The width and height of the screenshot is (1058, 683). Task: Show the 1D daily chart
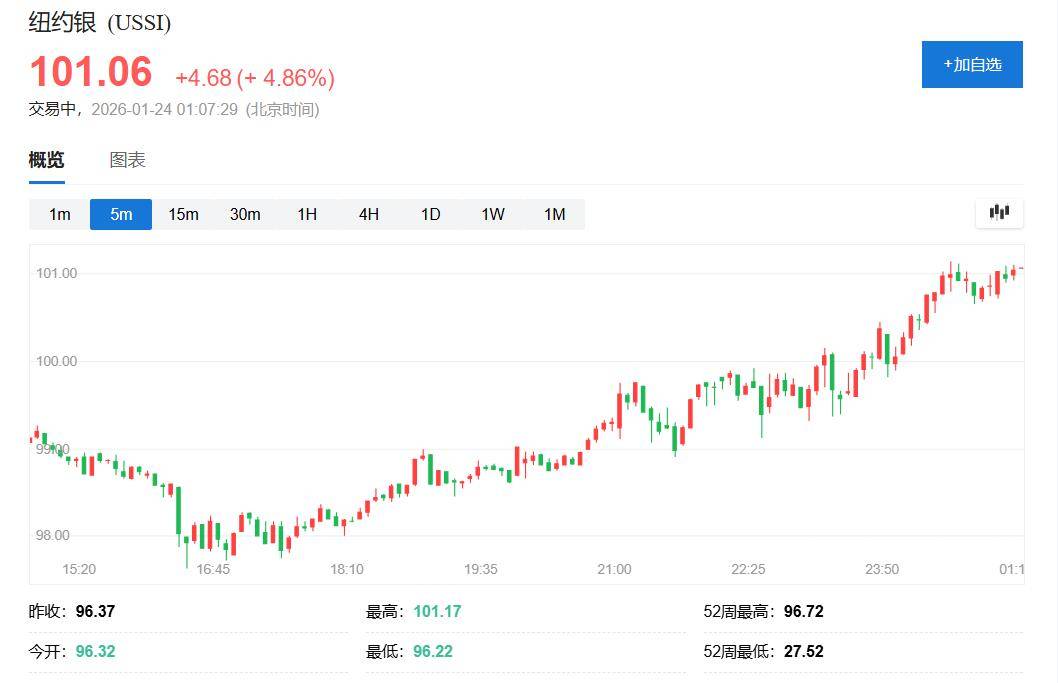(x=430, y=214)
